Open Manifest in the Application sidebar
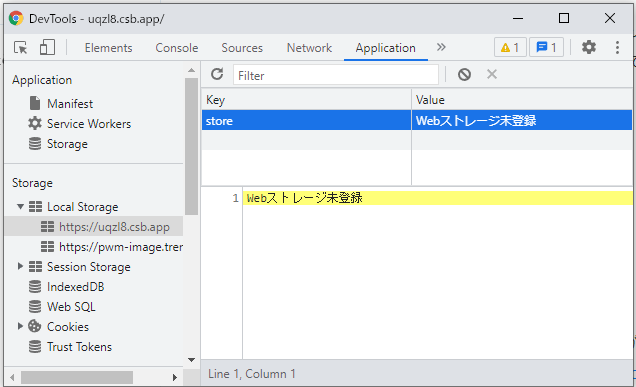Viewport: 636px width, 387px height. pyautogui.click(x=70, y=104)
